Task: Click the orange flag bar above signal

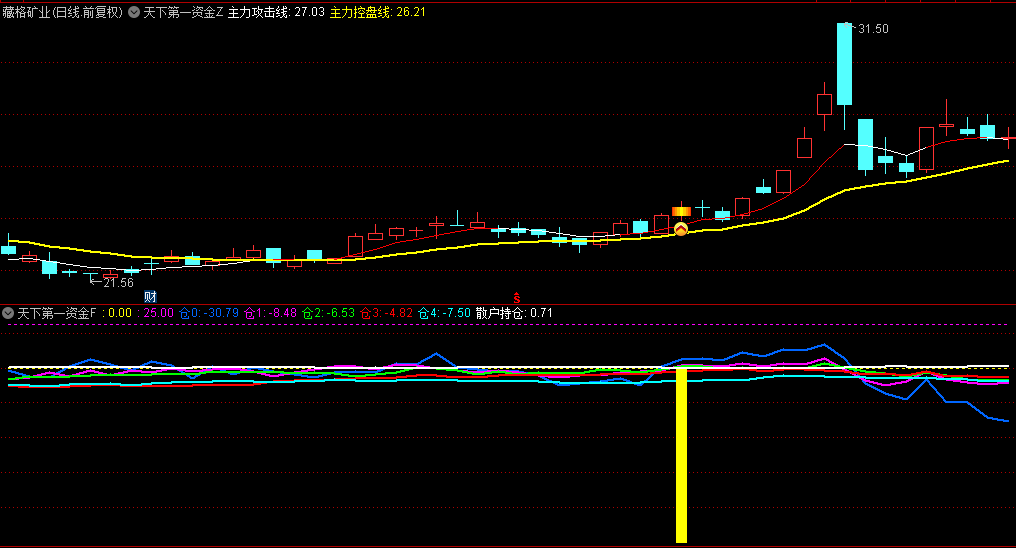Action: [x=681, y=211]
